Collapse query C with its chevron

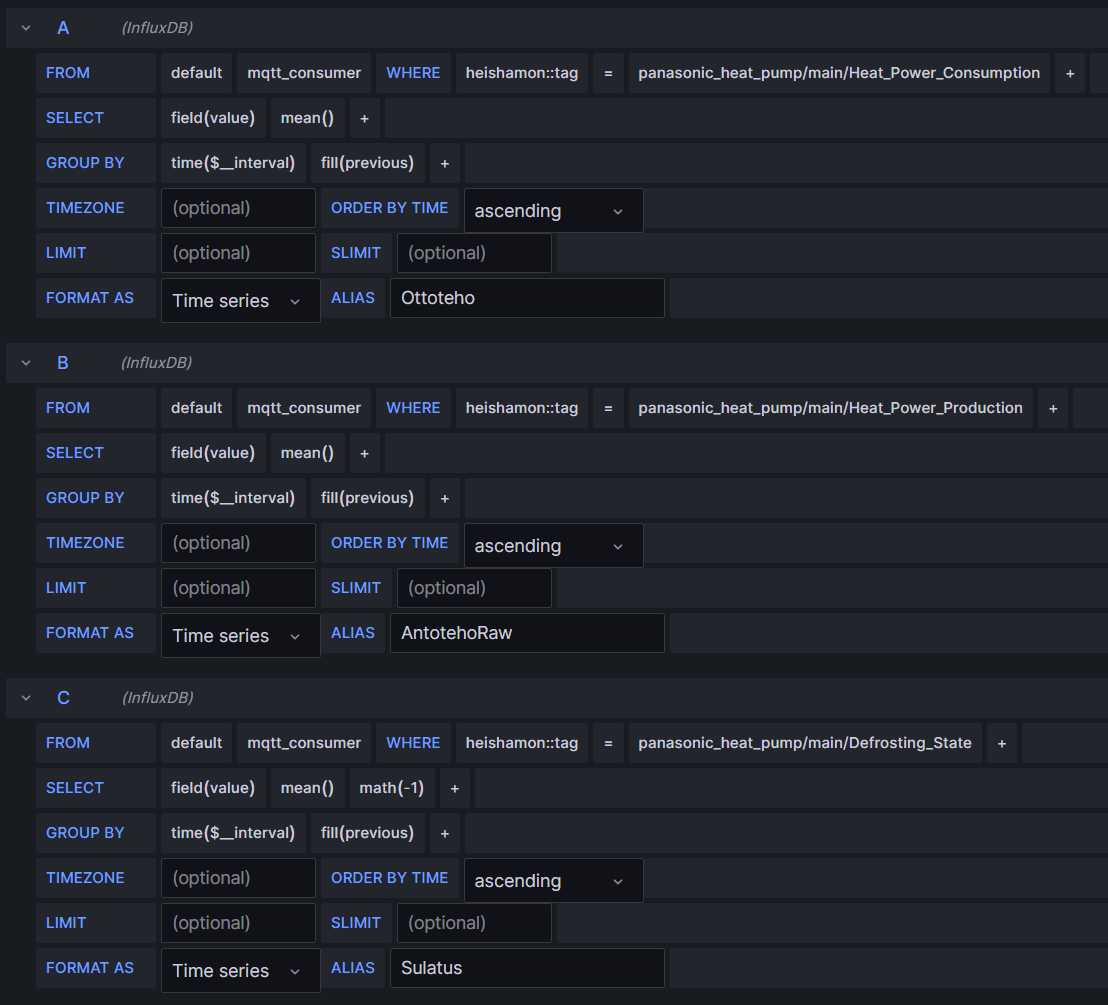pyautogui.click(x=26, y=698)
